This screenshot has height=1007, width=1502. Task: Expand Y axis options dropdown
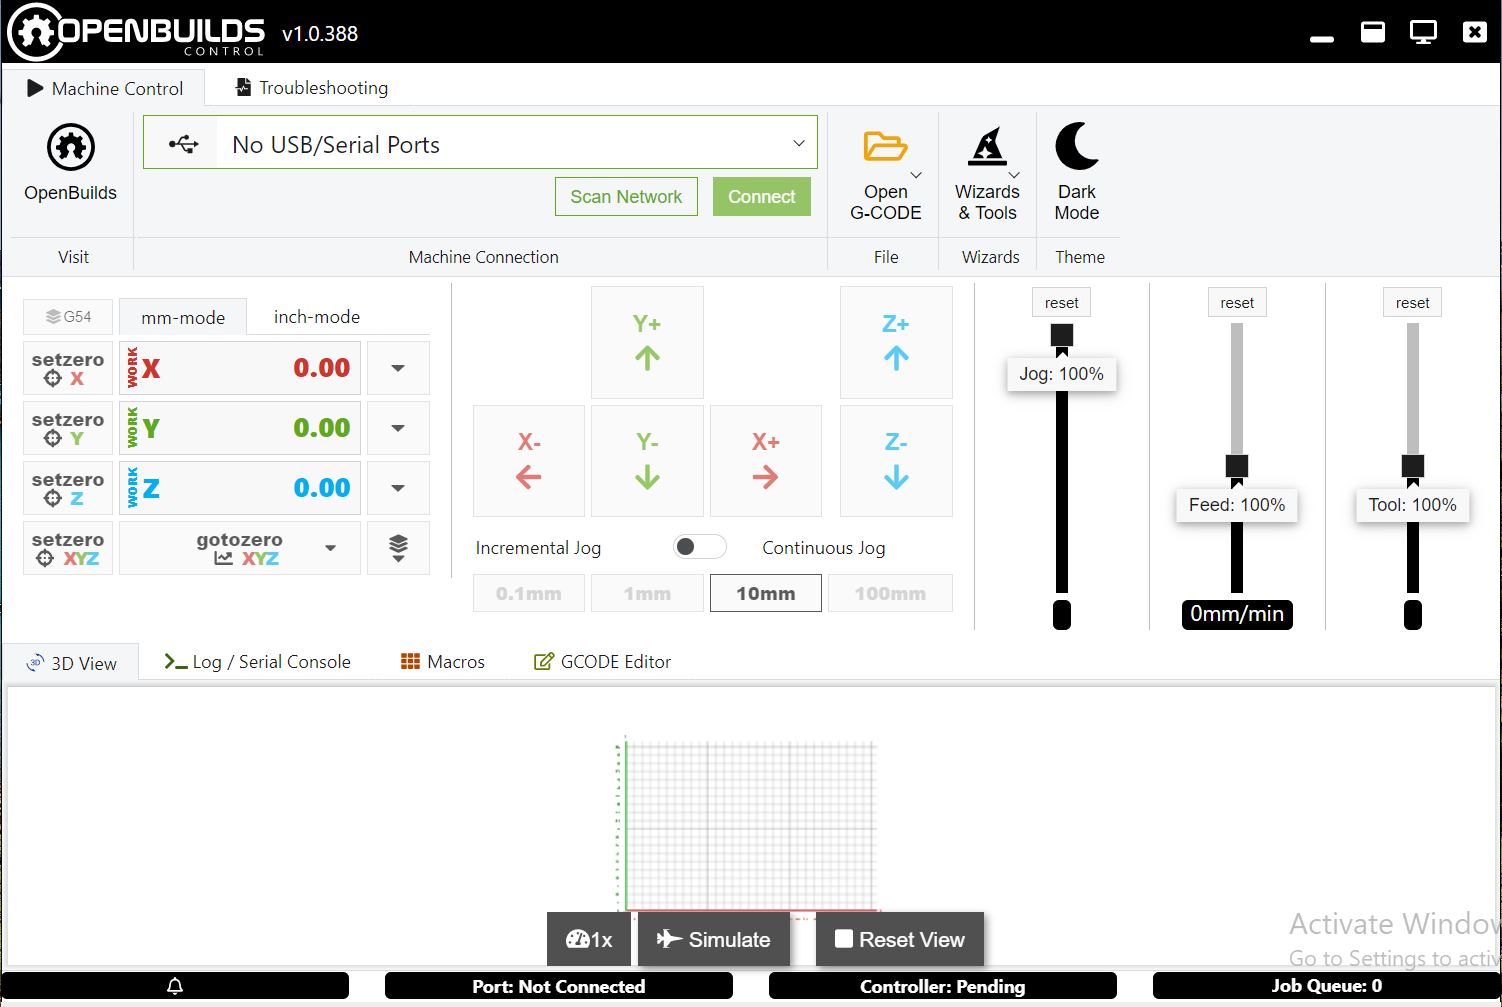coord(398,428)
